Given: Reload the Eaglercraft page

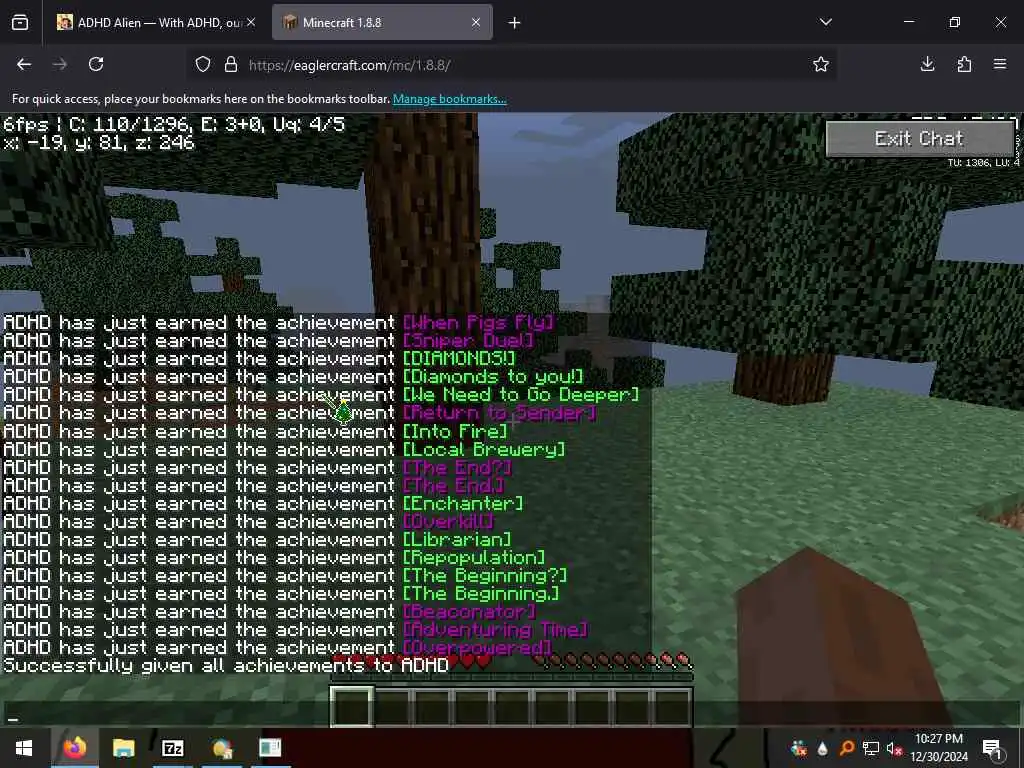Looking at the screenshot, I should pyautogui.click(x=96, y=64).
